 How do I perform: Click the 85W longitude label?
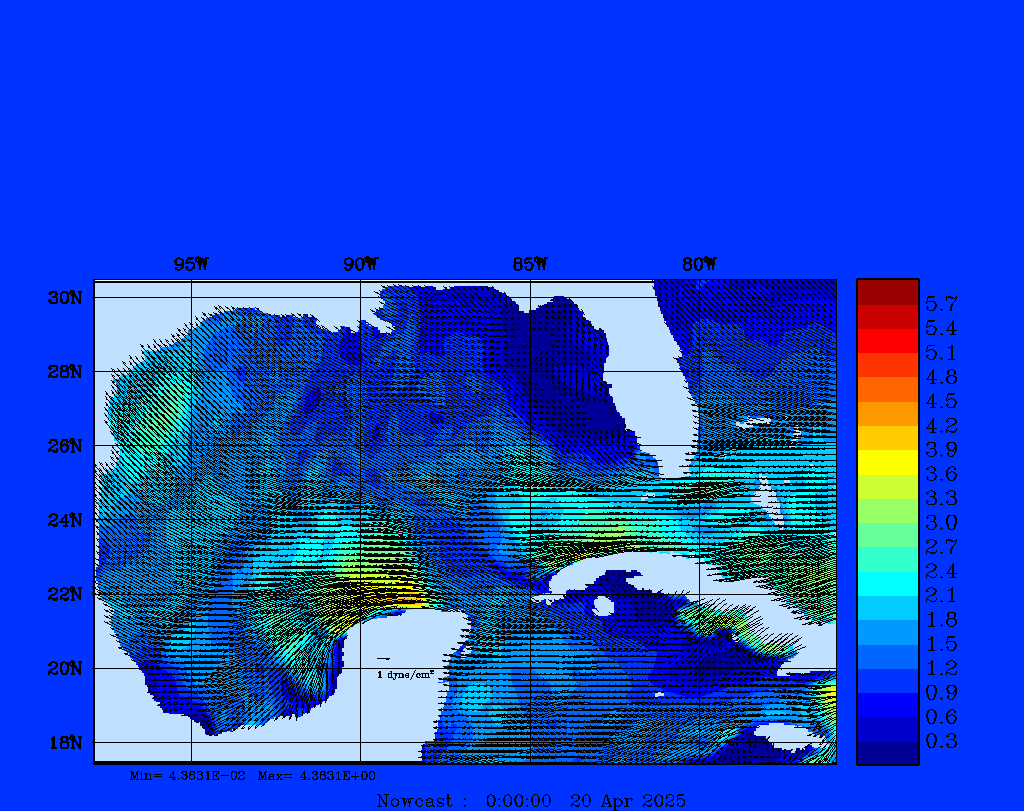pyautogui.click(x=529, y=264)
